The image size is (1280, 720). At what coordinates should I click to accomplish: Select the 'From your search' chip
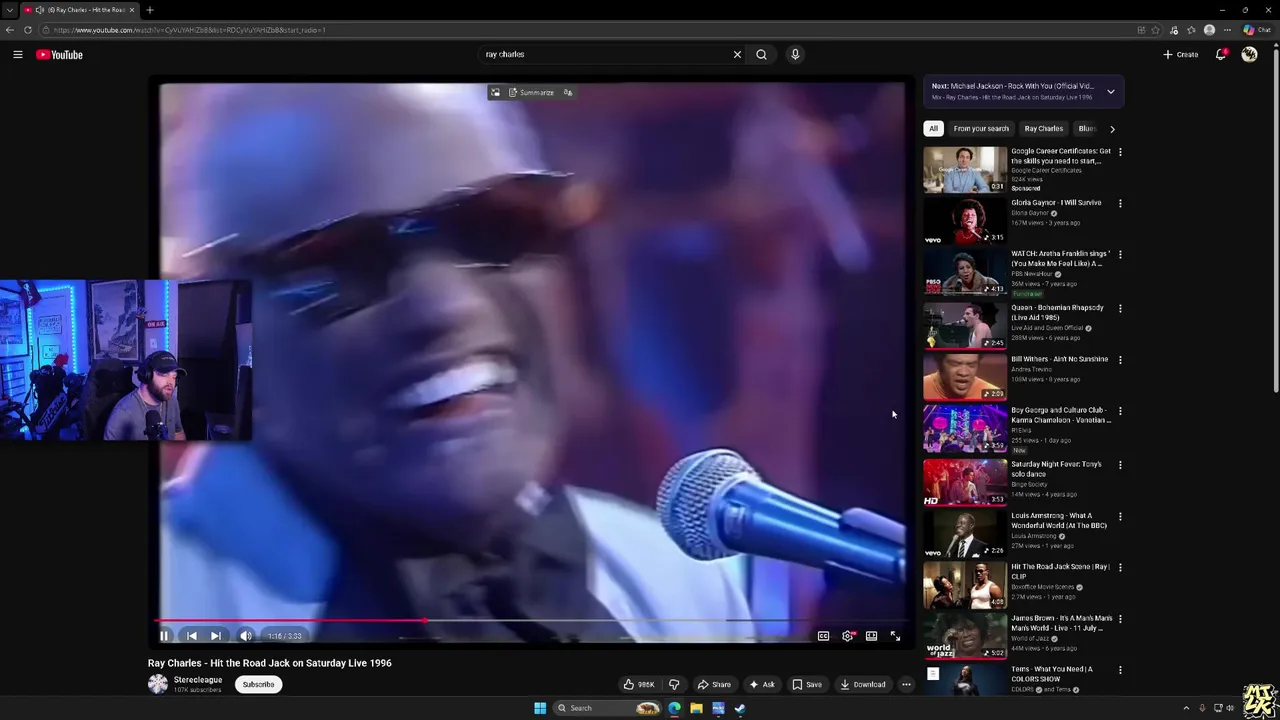tap(981, 129)
